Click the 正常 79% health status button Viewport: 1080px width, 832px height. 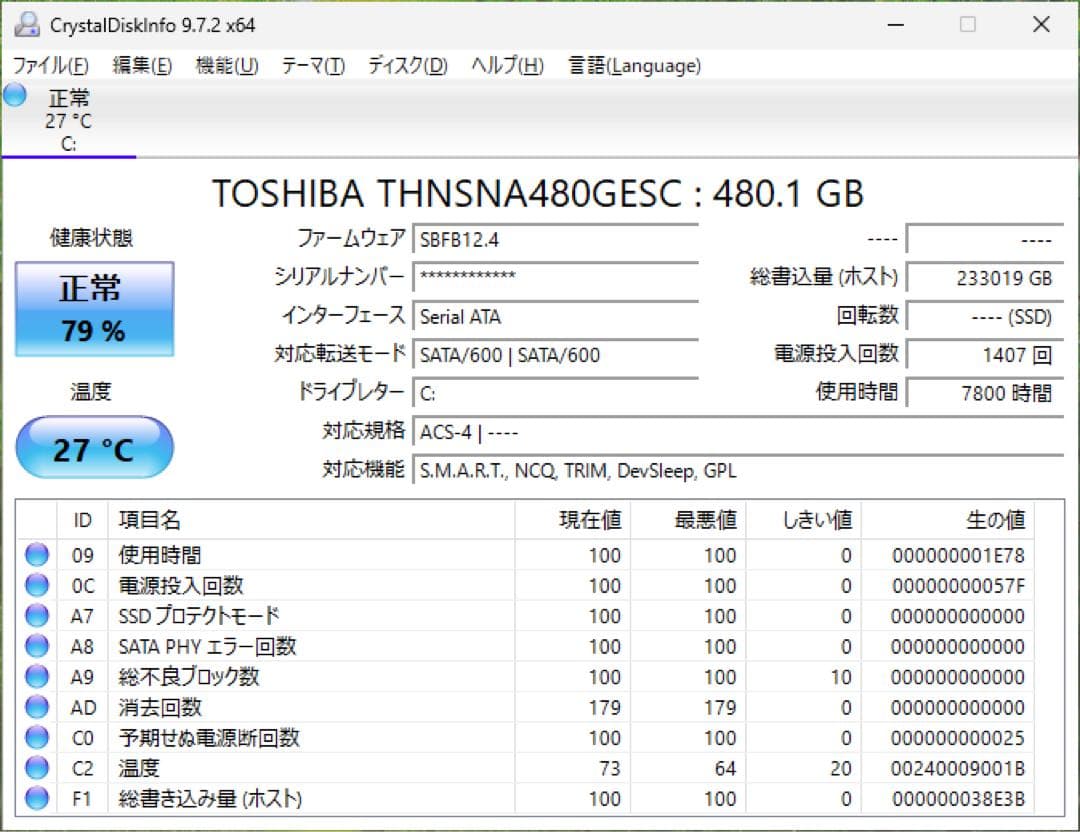click(x=94, y=308)
